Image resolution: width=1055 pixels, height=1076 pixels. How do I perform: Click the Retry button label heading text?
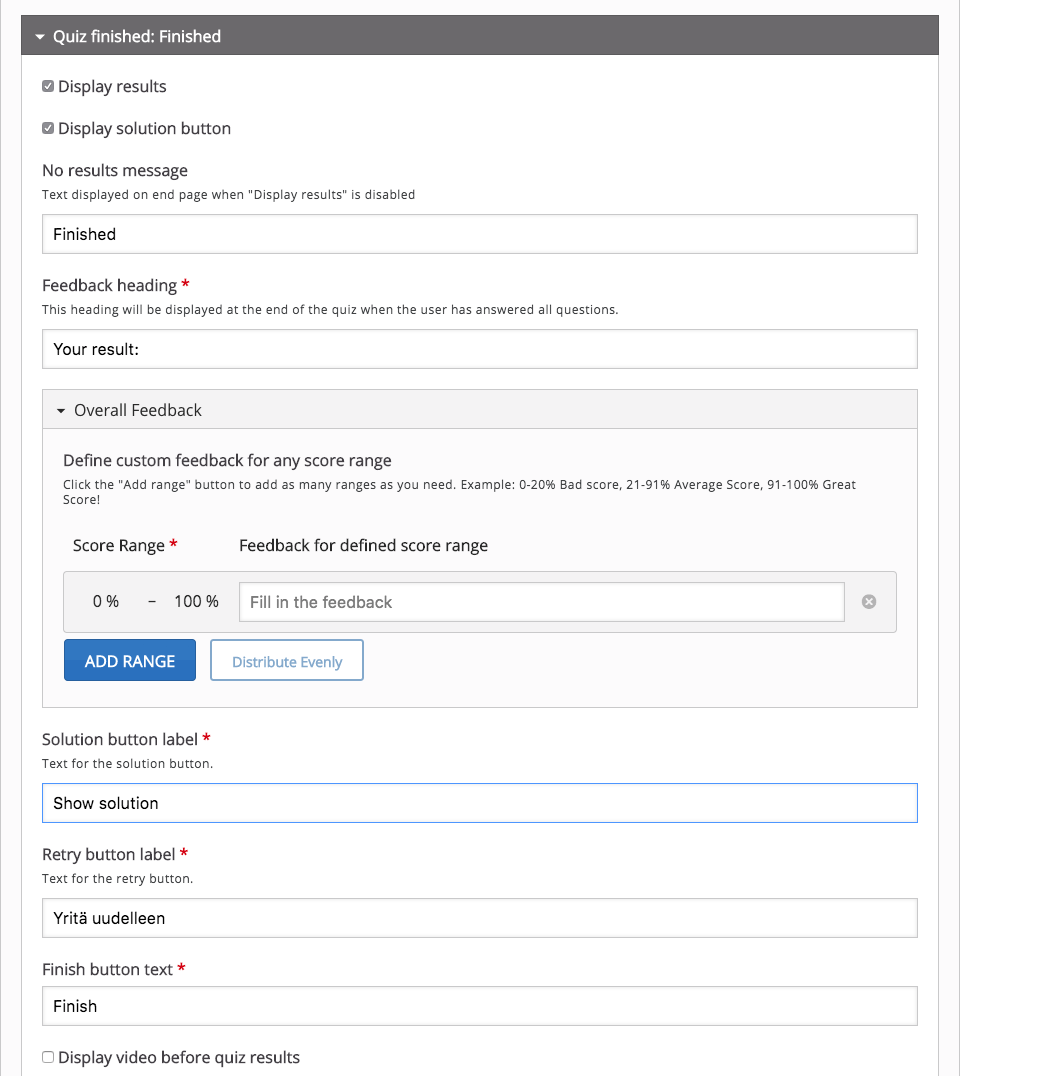[x=109, y=854]
